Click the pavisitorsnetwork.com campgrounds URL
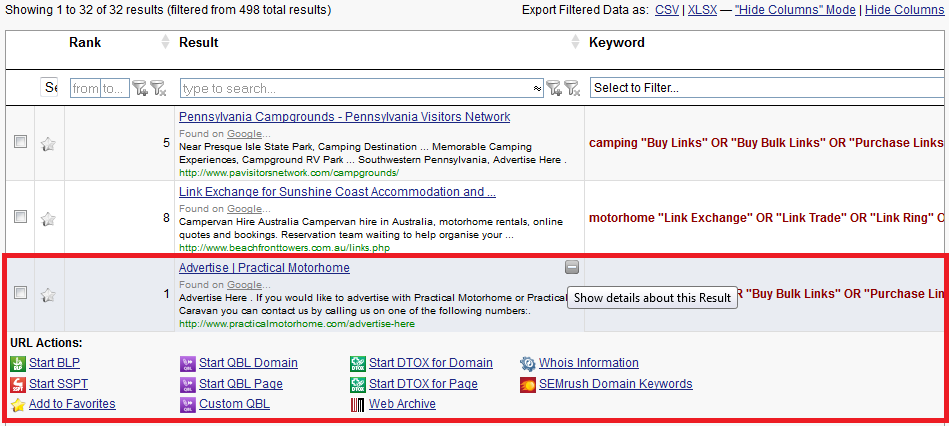Screen dimensions: 949x426 (289, 172)
